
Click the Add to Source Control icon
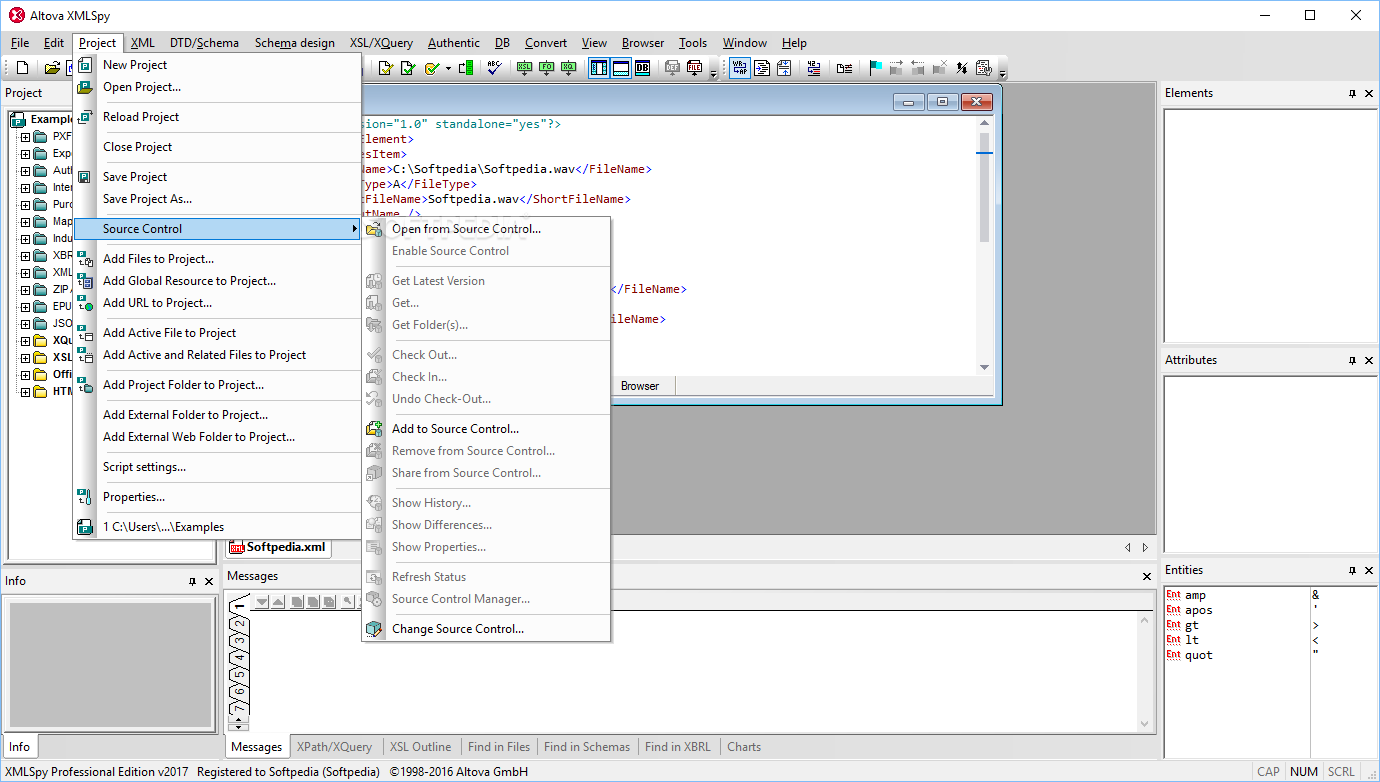click(375, 429)
